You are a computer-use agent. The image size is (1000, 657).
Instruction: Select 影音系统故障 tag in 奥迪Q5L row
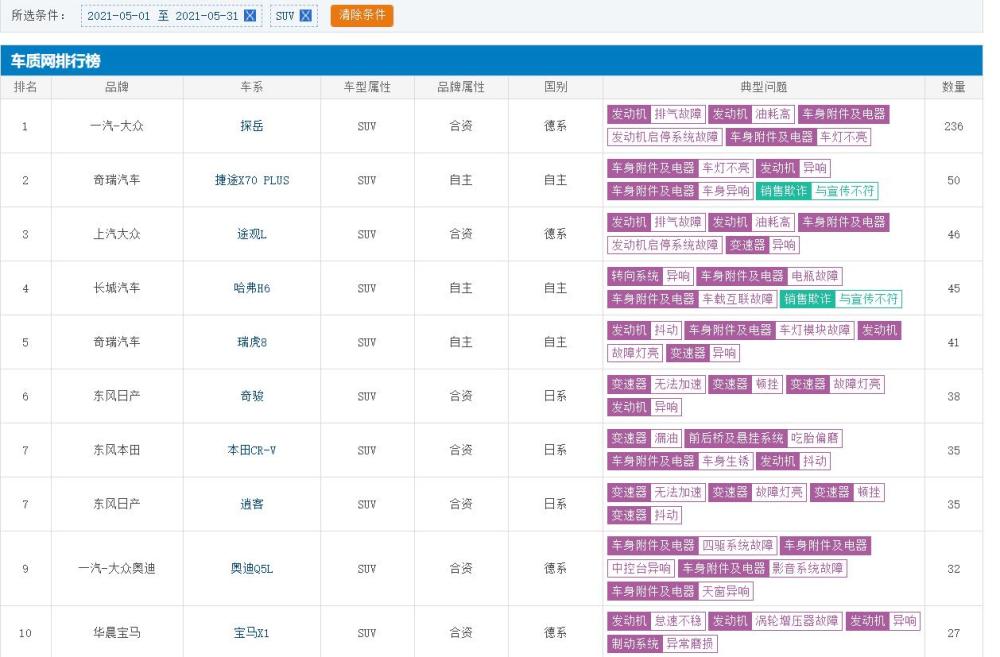click(763, 568)
